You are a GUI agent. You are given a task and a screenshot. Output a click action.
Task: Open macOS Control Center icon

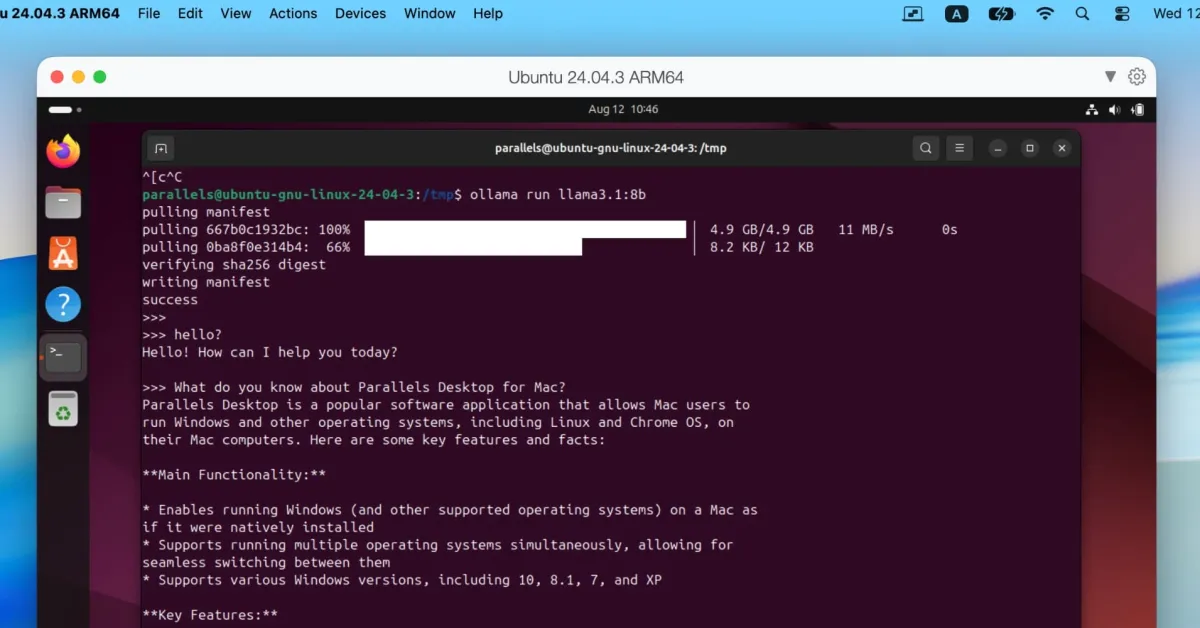tap(1121, 14)
